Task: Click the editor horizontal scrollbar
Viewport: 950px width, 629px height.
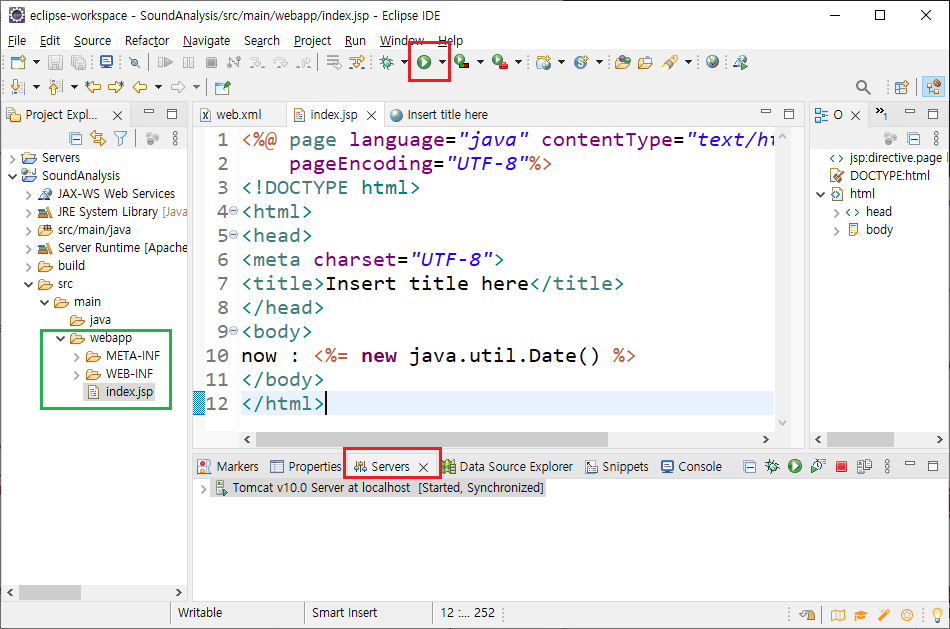Action: pyautogui.click(x=430, y=439)
